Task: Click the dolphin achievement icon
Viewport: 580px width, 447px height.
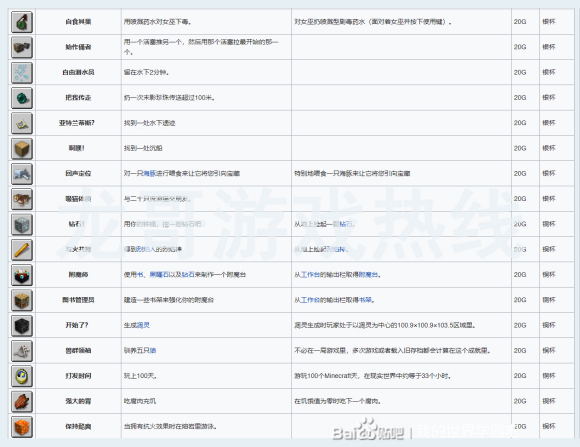Action: coord(22,174)
